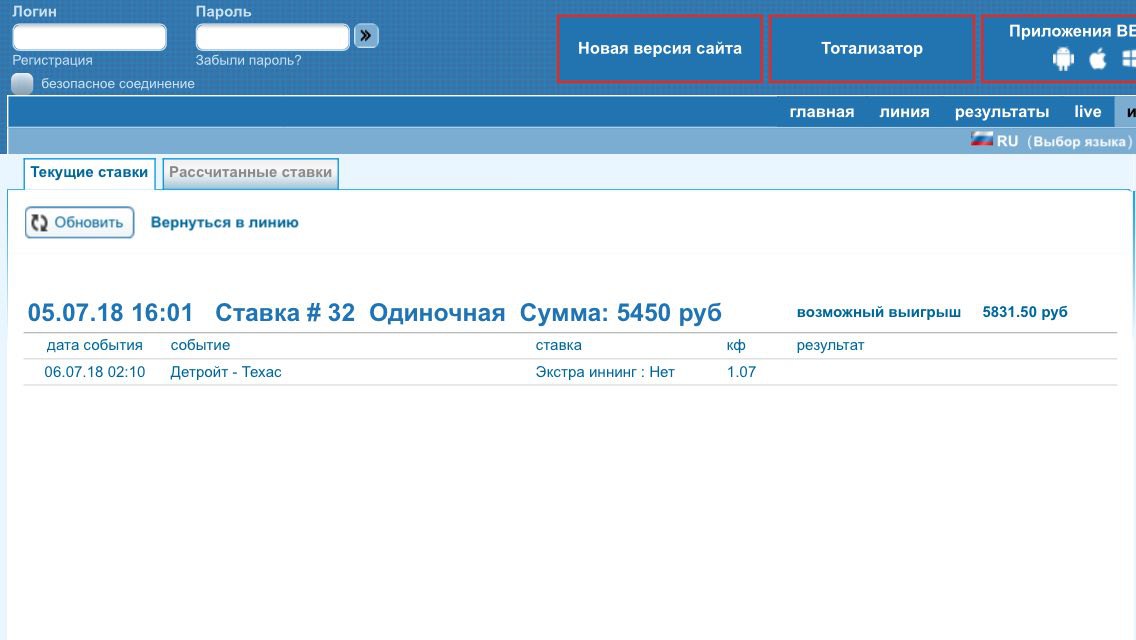Click the возможный выигрыш label

[879, 312]
